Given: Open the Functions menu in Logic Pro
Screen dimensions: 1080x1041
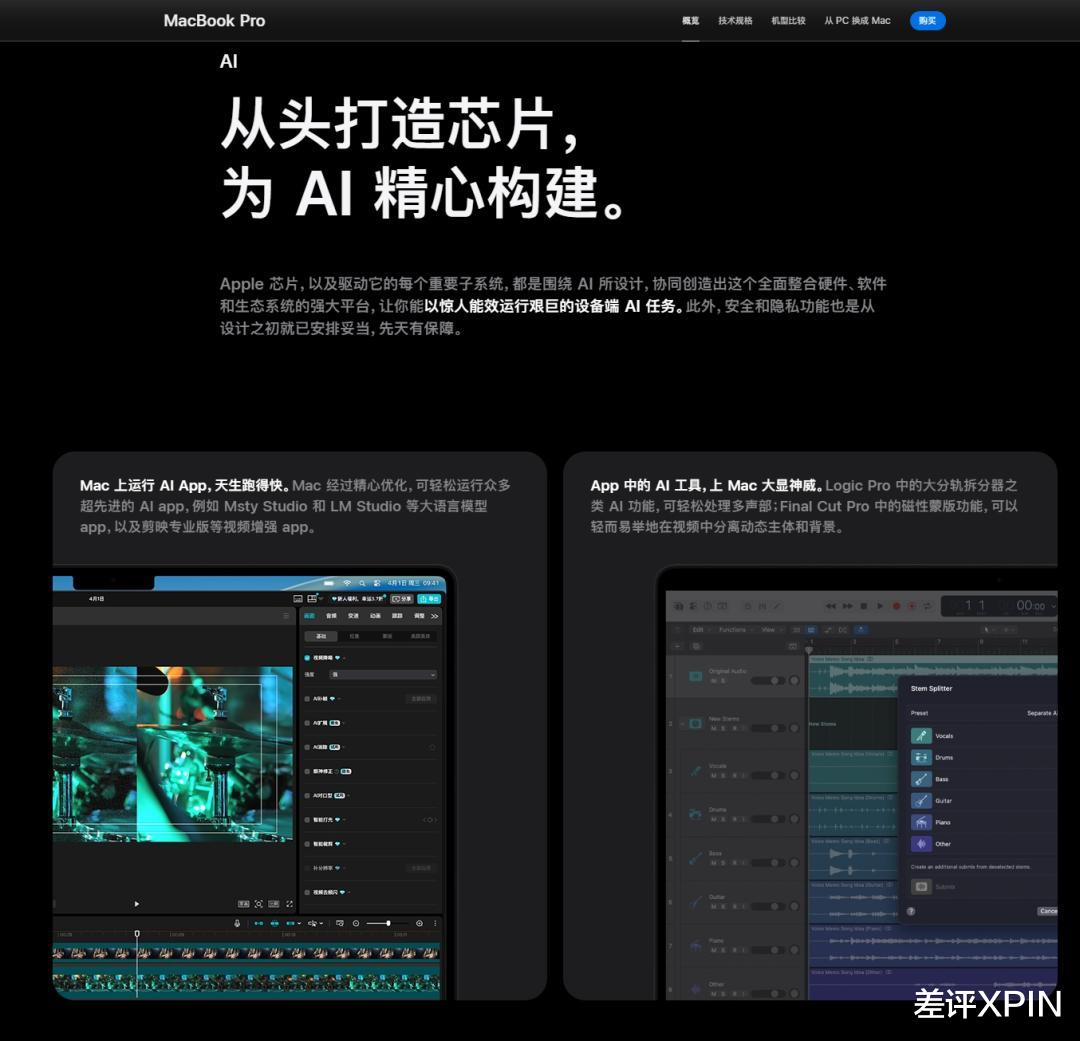Looking at the screenshot, I should [x=734, y=630].
